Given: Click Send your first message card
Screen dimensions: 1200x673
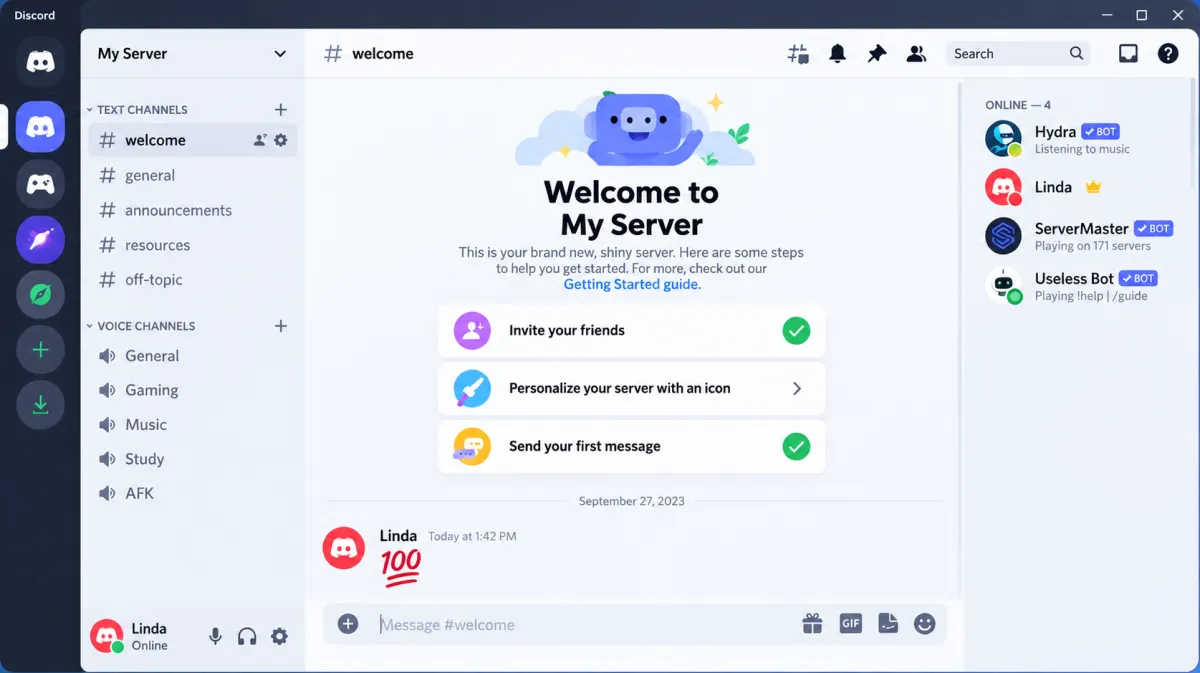Looking at the screenshot, I should pyautogui.click(x=632, y=446).
